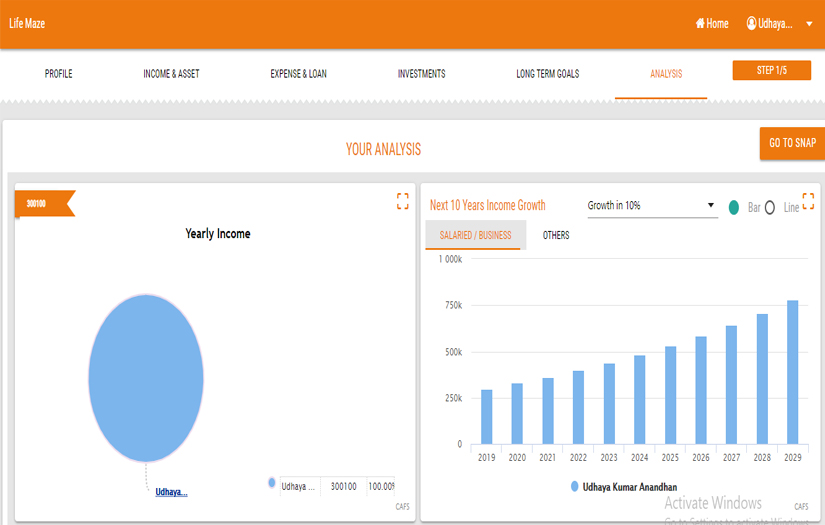The height and width of the screenshot is (525, 825).
Task: Click the Udhaya Kumar Anandhan legend marker
Action: tap(575, 486)
